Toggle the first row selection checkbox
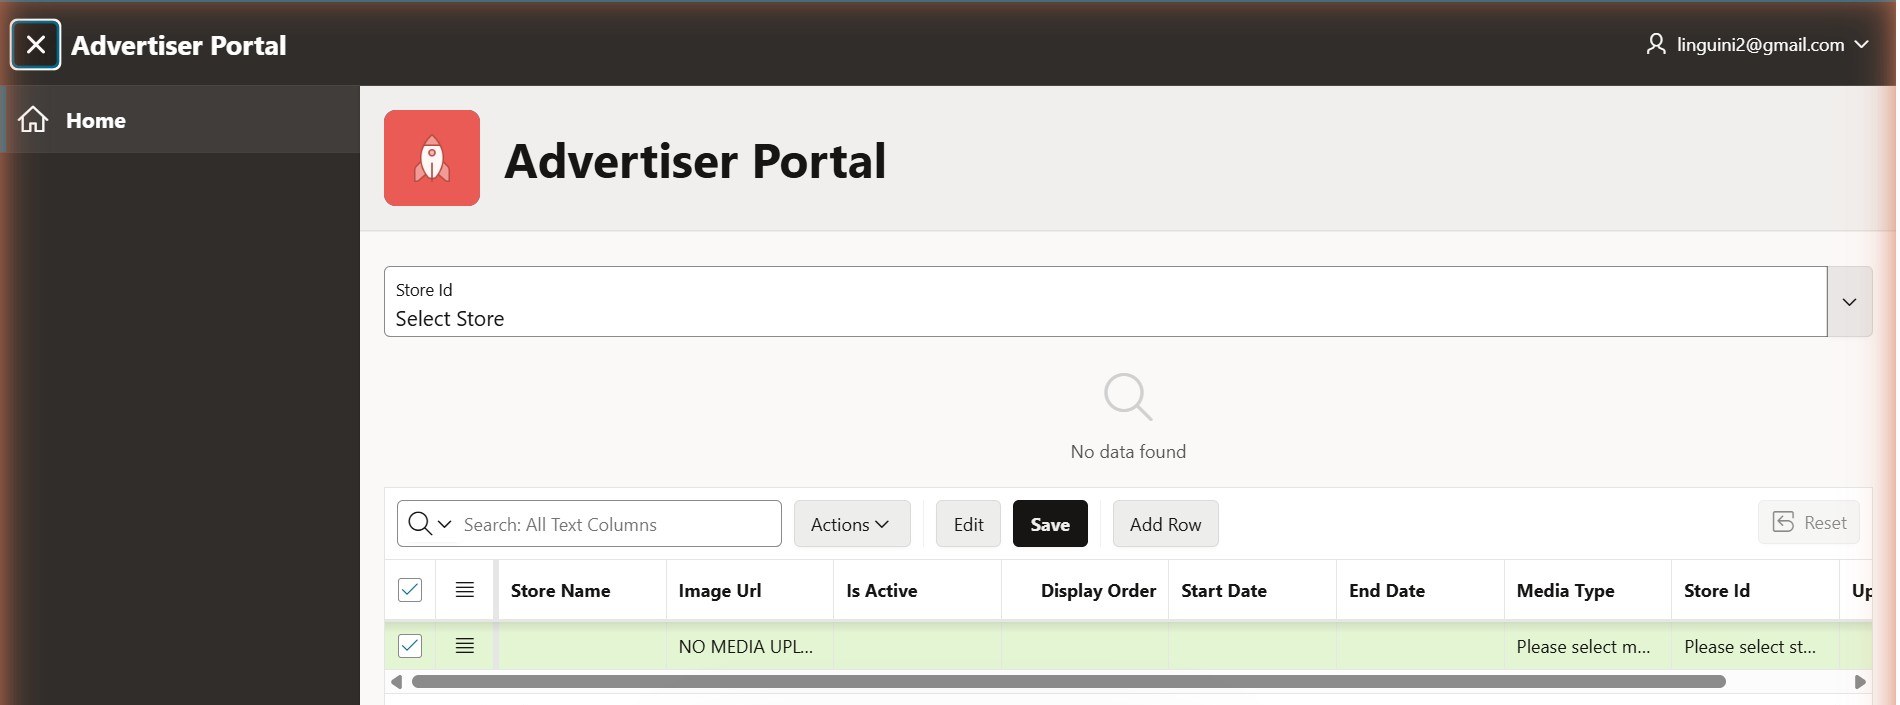This screenshot has width=1900, height=705. 410,646
